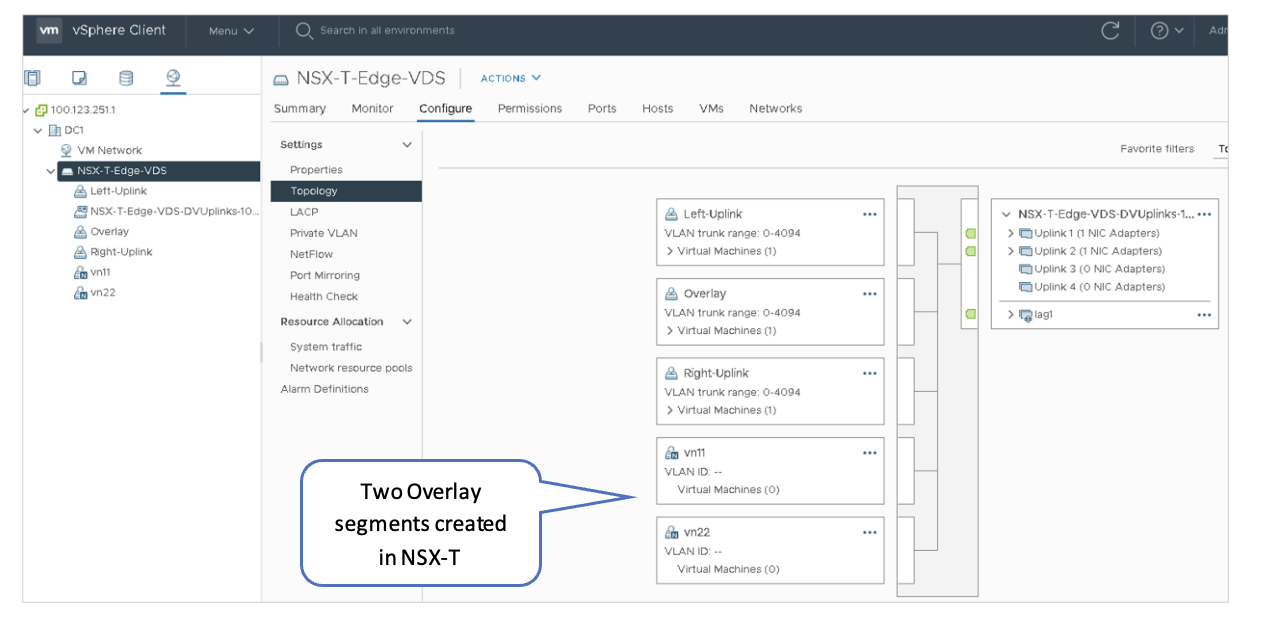Screen dimensions: 1270x636
Task: Expand Virtual Machines under Overlay port group
Action: coord(670,331)
